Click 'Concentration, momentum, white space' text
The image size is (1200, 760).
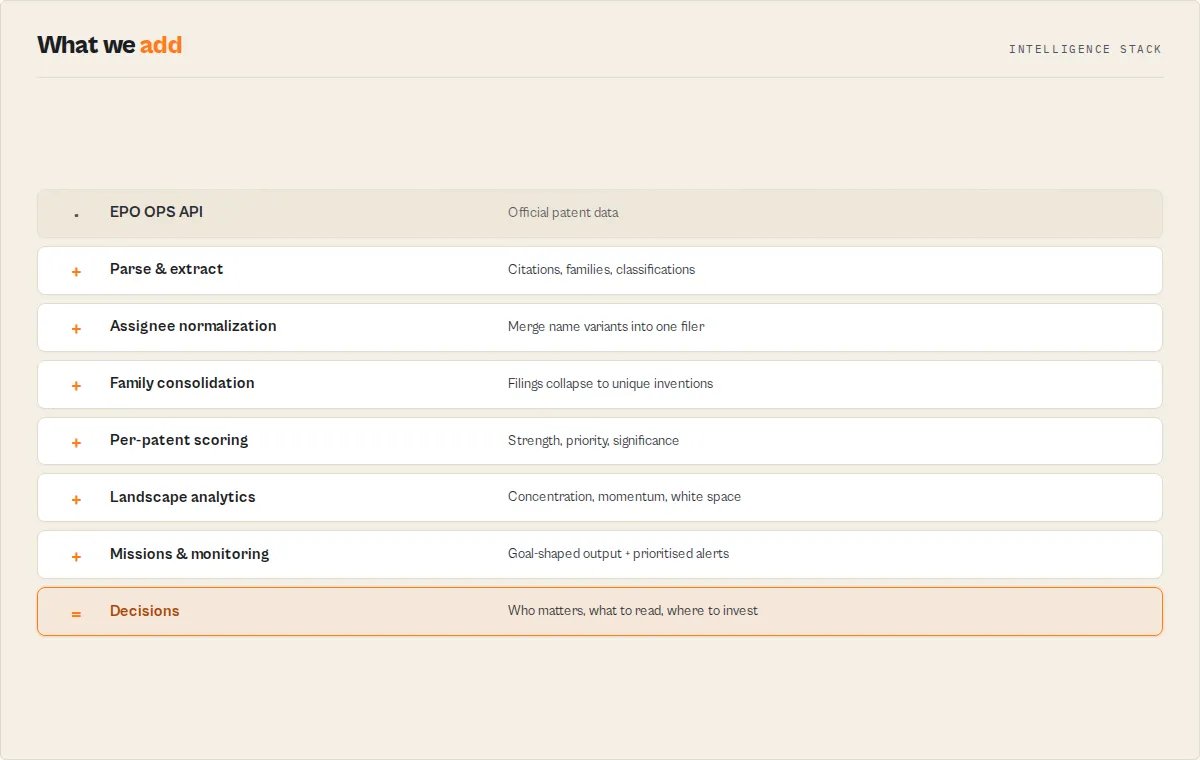(x=624, y=497)
